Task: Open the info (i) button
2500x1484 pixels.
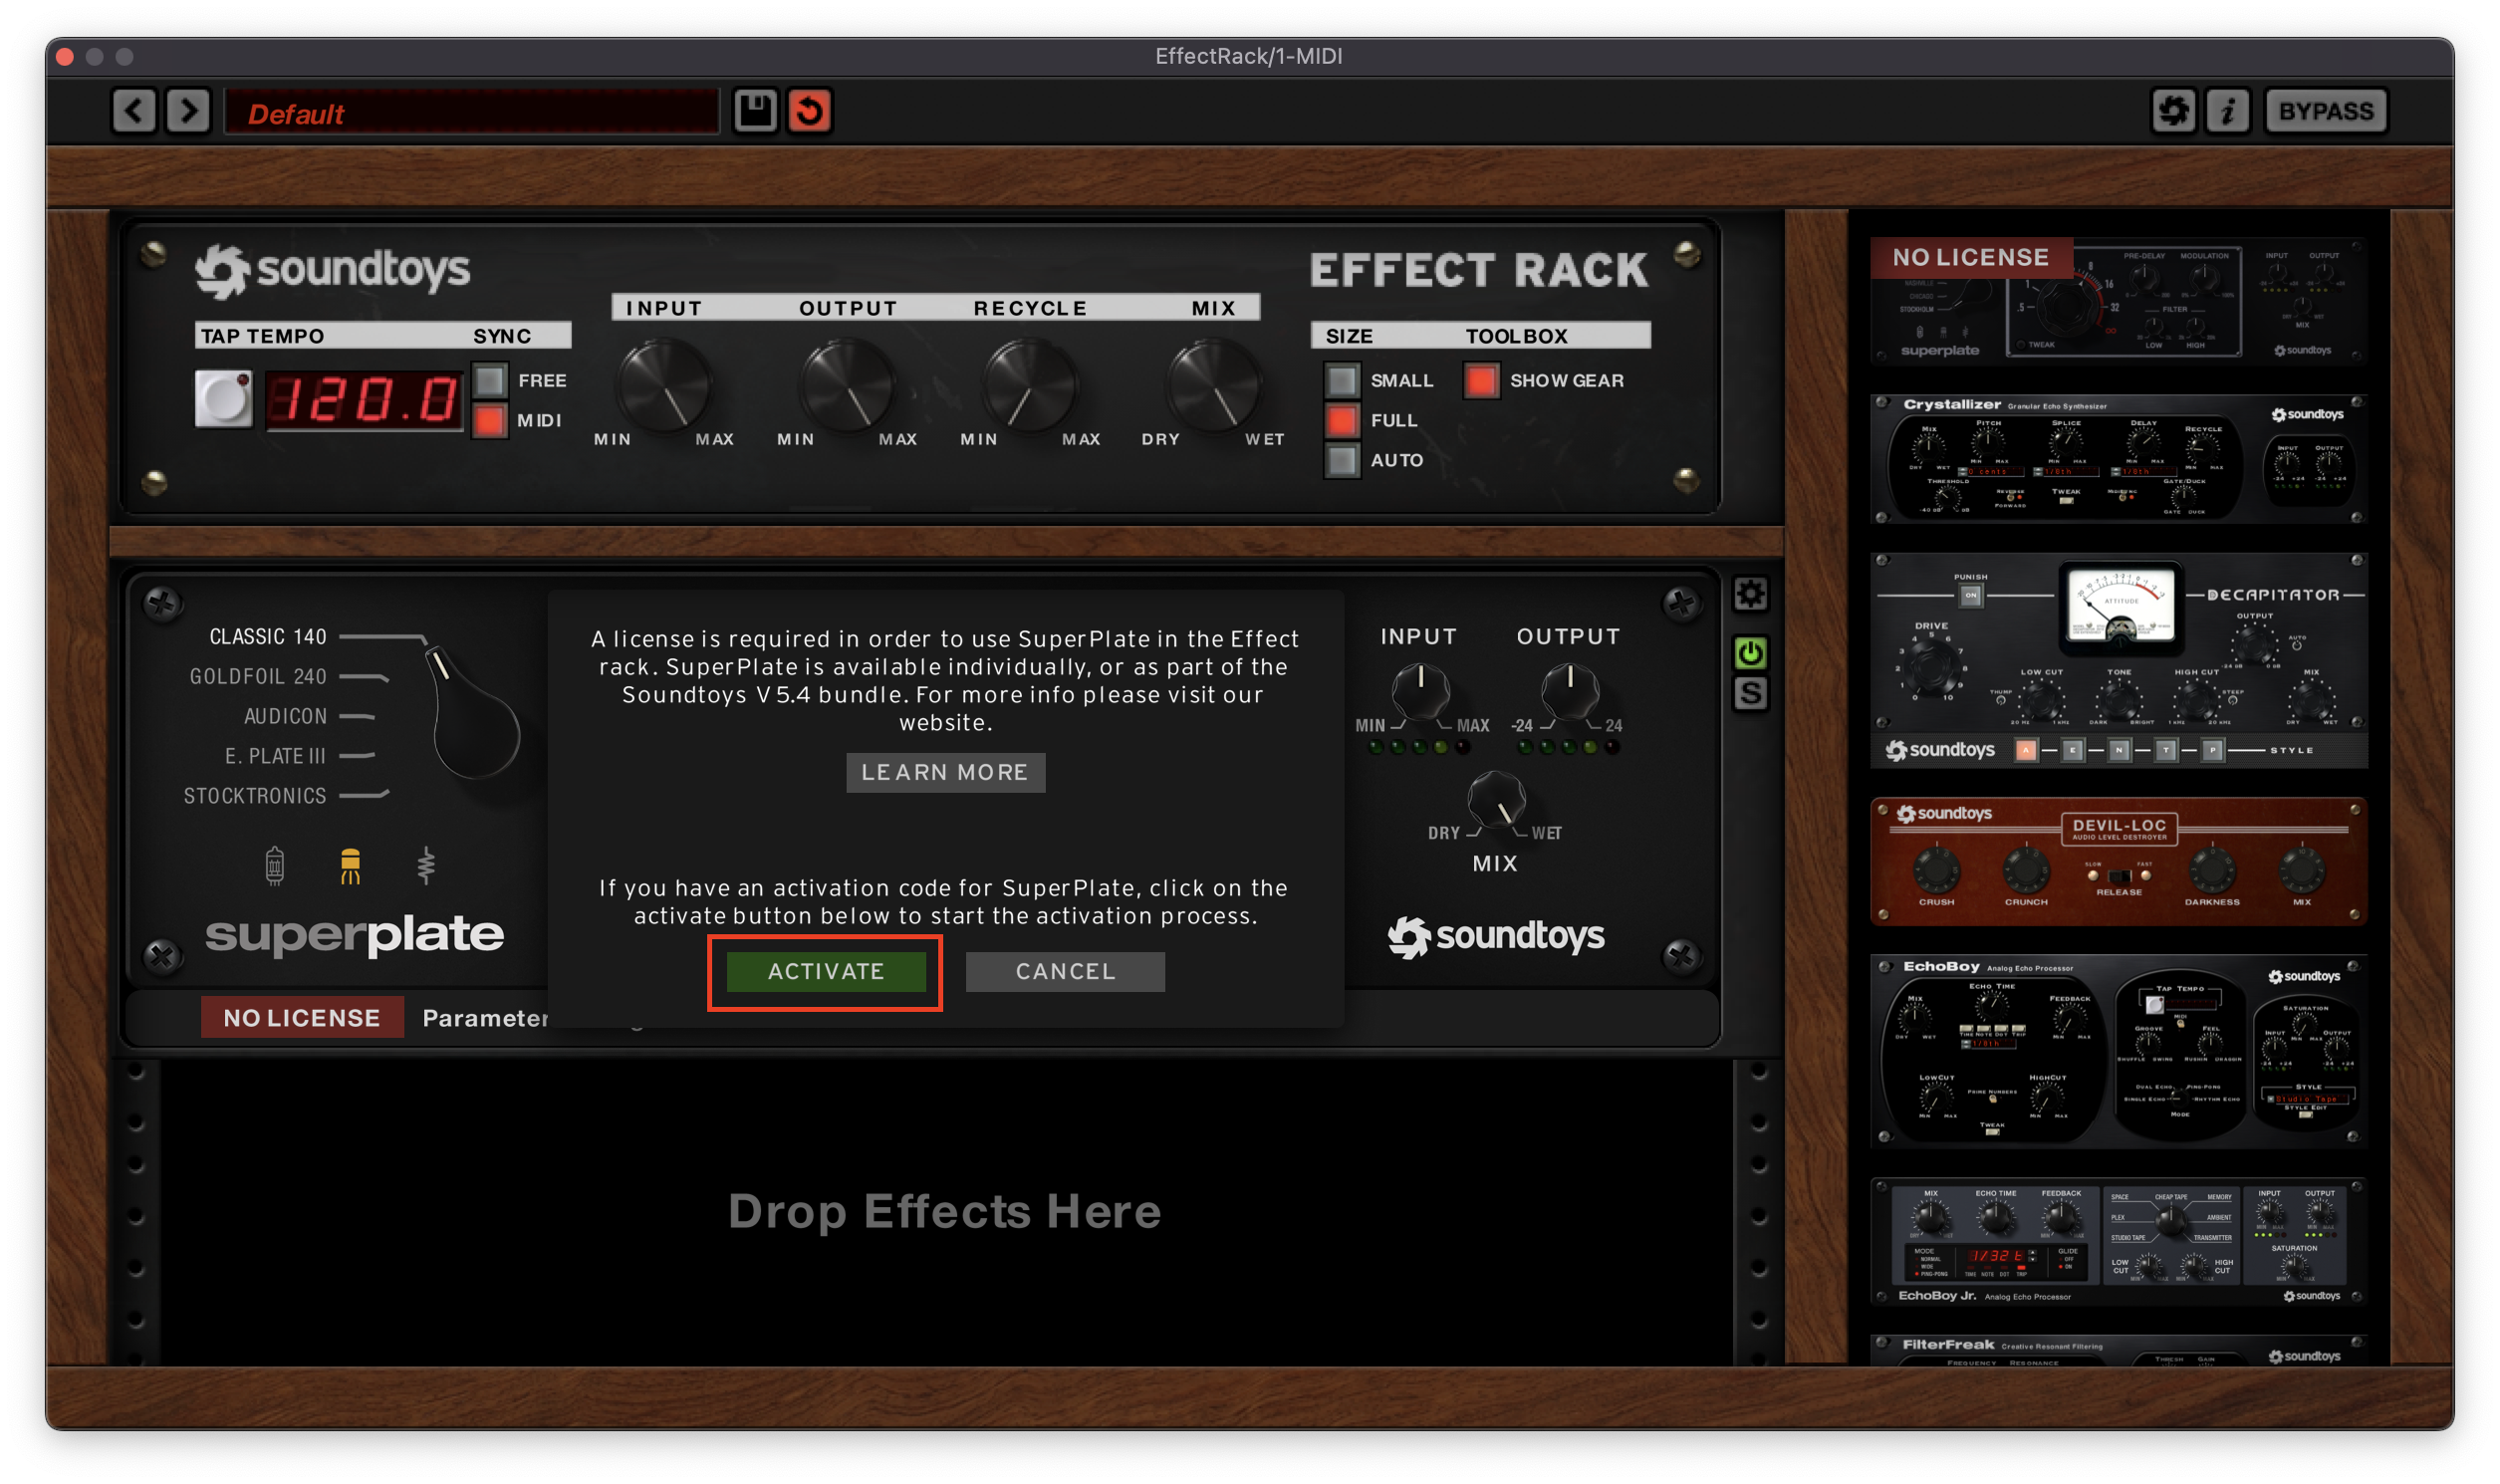Action: [x=2227, y=111]
